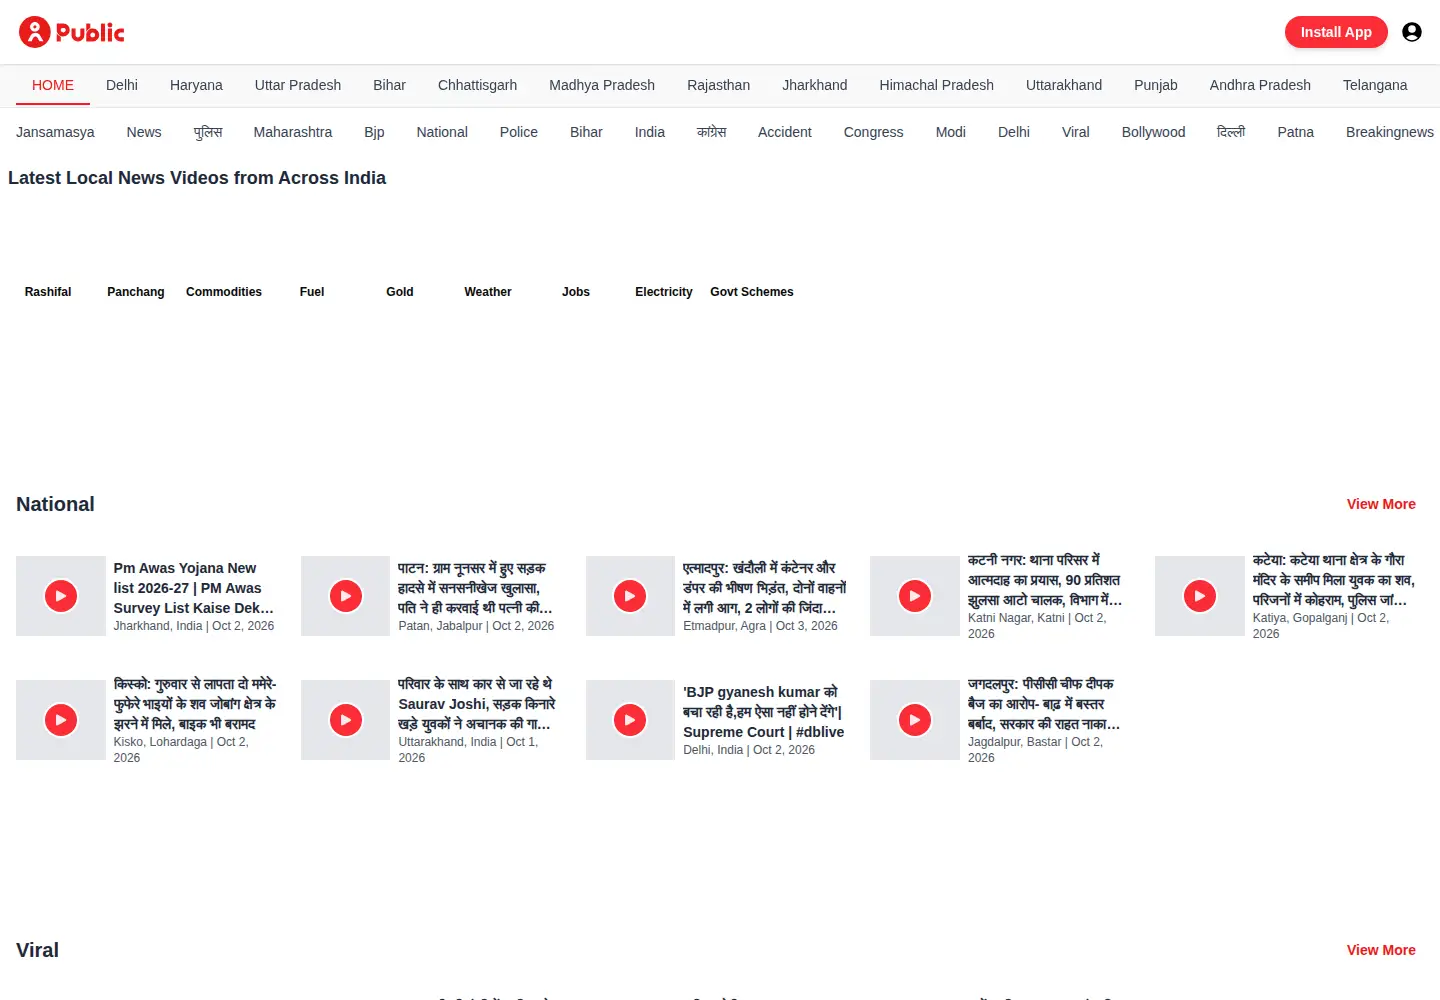The width and height of the screenshot is (1440, 1000).
Task: Open the Accident topic tag
Action: [x=785, y=132]
